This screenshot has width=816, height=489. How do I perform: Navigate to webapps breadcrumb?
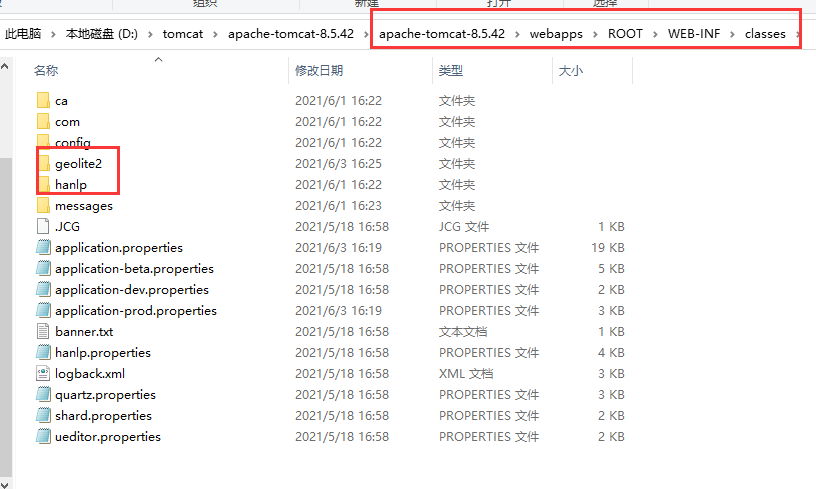click(x=556, y=34)
